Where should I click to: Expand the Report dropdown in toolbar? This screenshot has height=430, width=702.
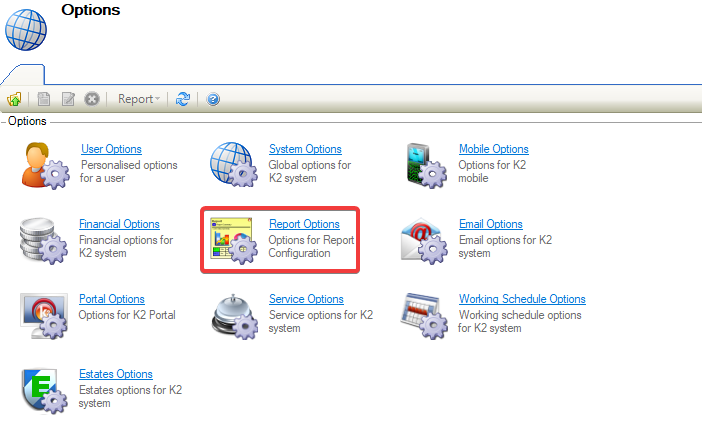(138, 99)
